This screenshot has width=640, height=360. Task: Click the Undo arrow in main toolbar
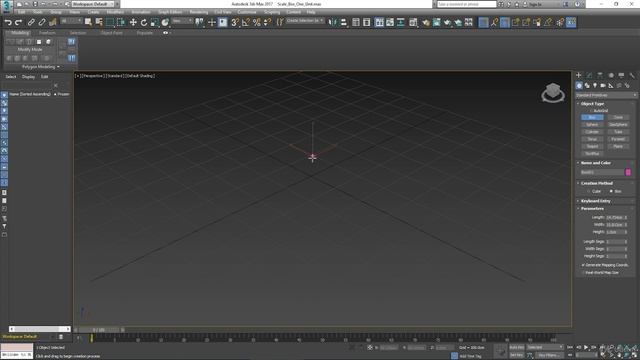tap(8, 22)
